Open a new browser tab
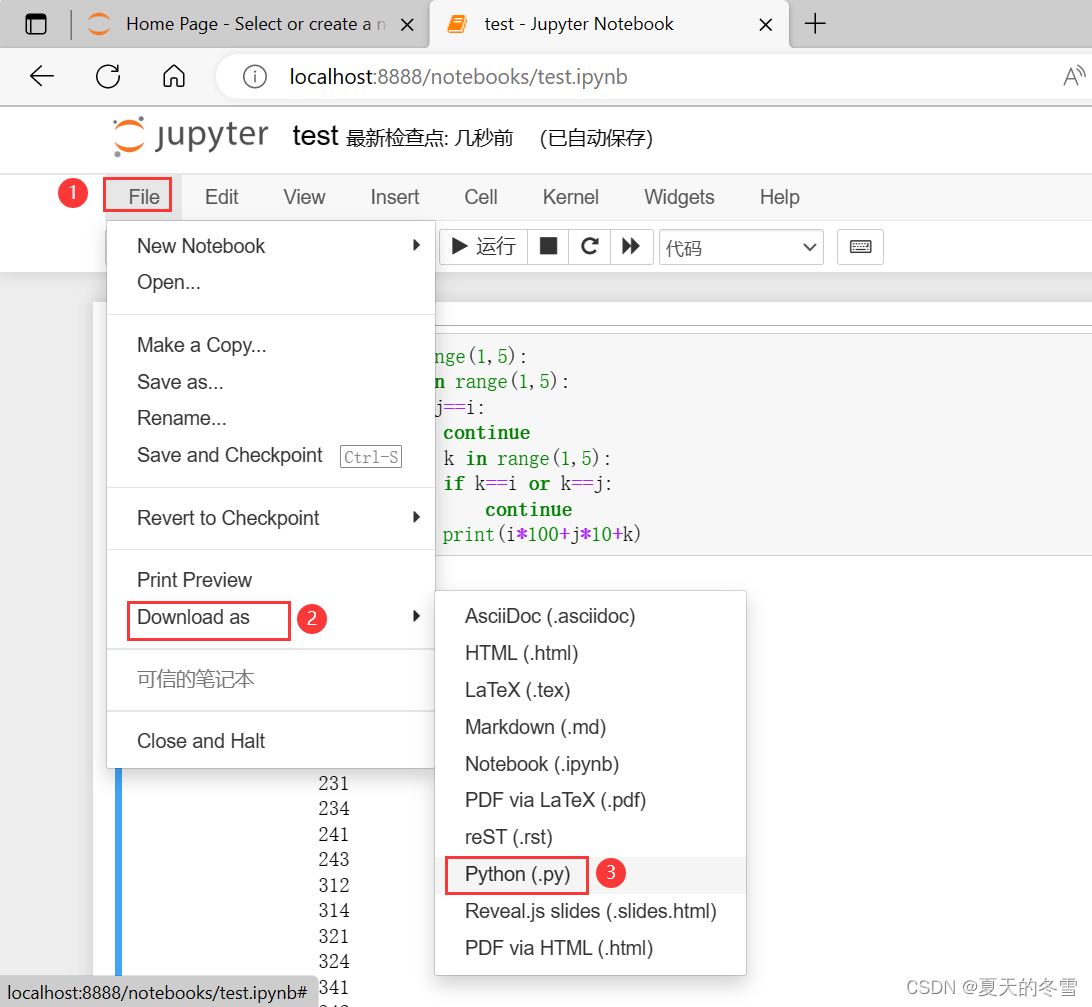Viewport: 1092px width, 1007px height. (815, 24)
